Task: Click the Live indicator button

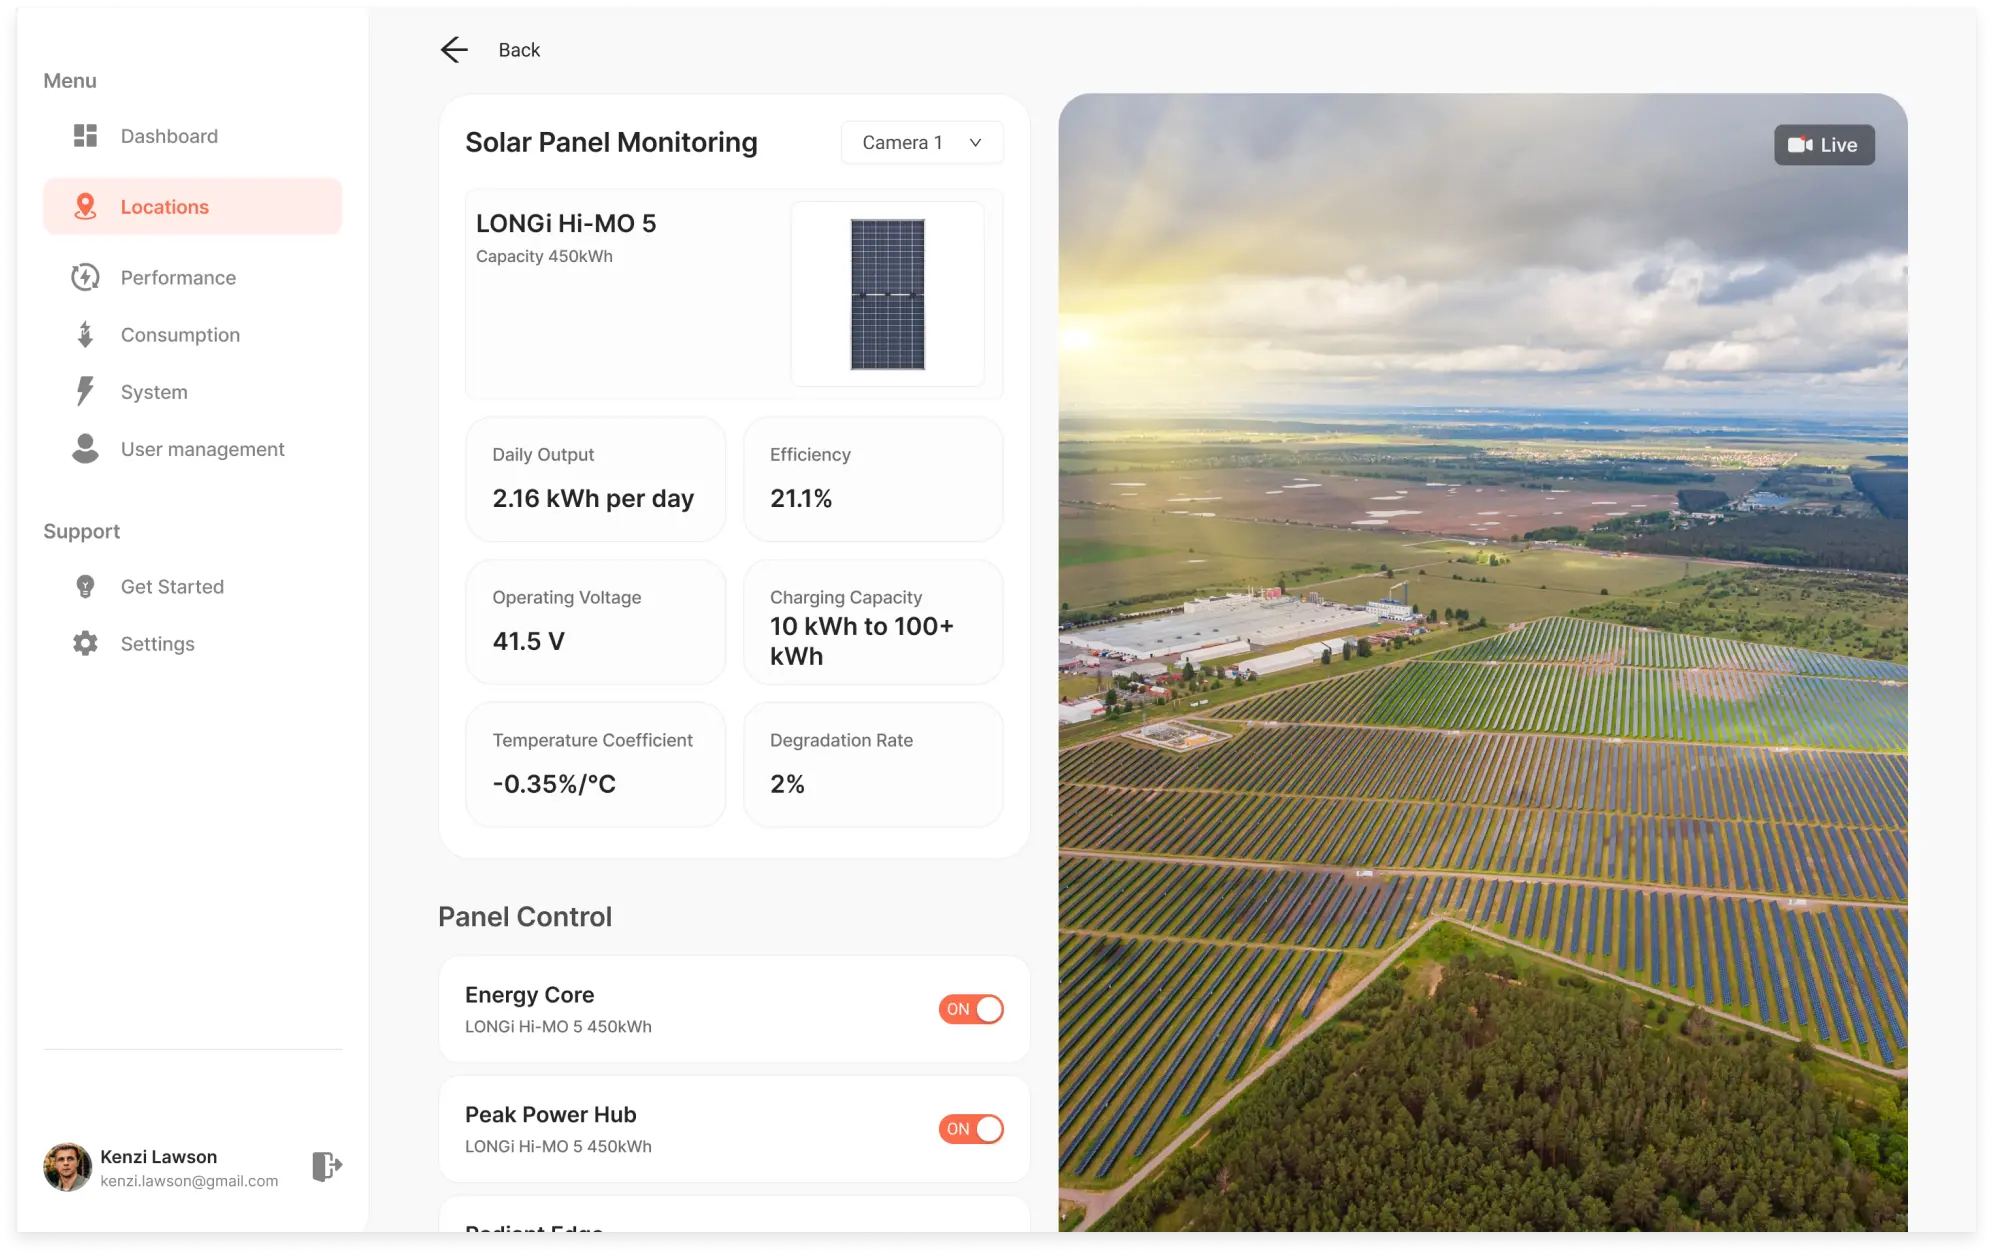Action: click(x=1823, y=144)
